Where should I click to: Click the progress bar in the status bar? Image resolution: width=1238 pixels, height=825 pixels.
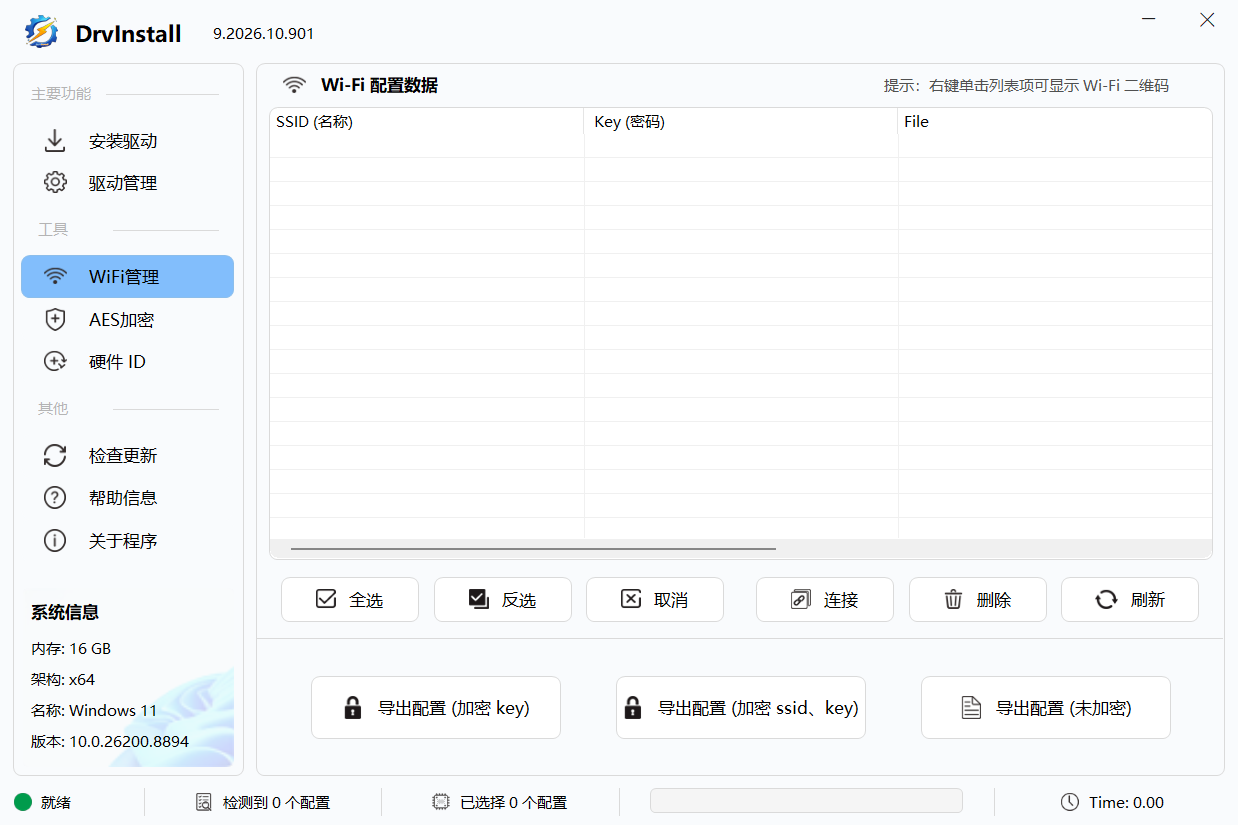[x=806, y=801]
